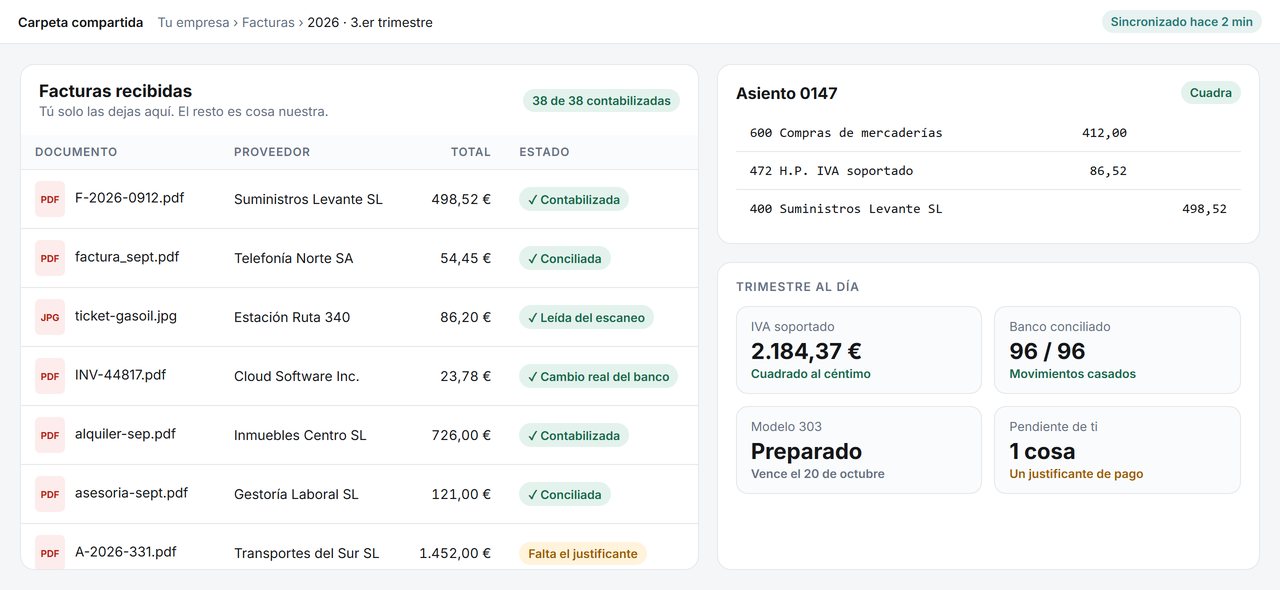Click the PDF icon next to INV-44817.pdf
Image resolution: width=1280 pixels, height=590 pixels.
coord(50,376)
